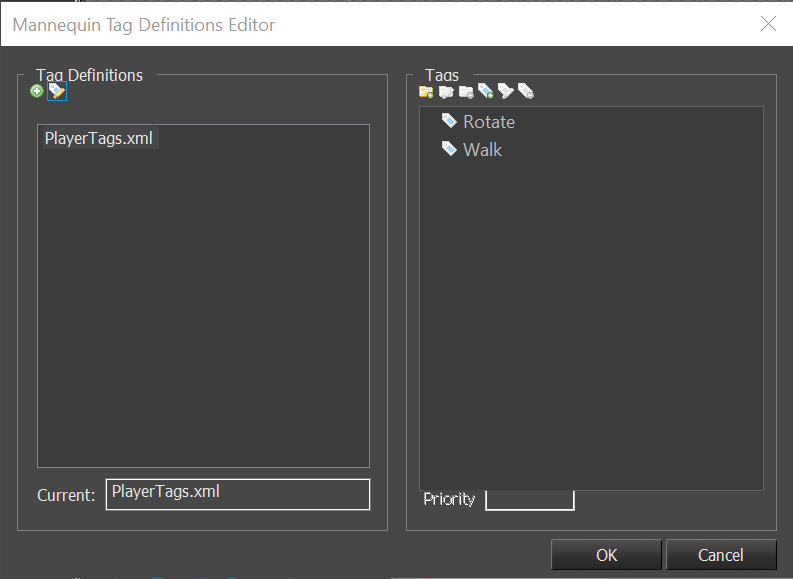Click the tag-with-pencil icon under Tag Definitions

56,92
